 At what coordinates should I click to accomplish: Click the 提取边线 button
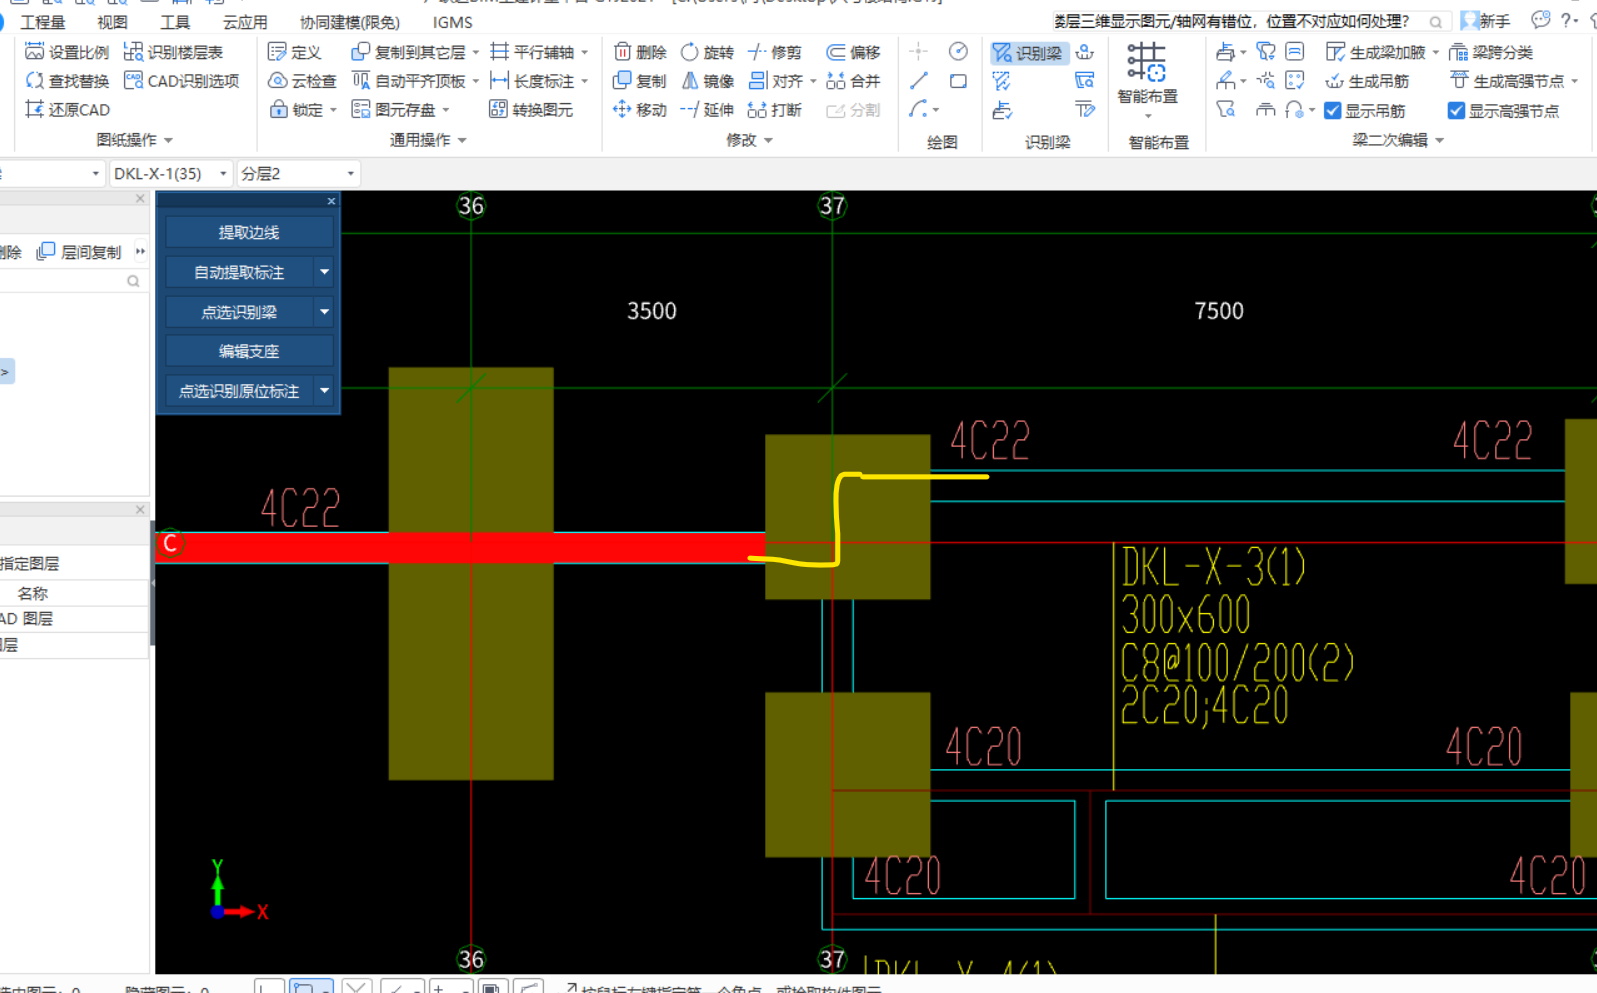pyautogui.click(x=249, y=232)
